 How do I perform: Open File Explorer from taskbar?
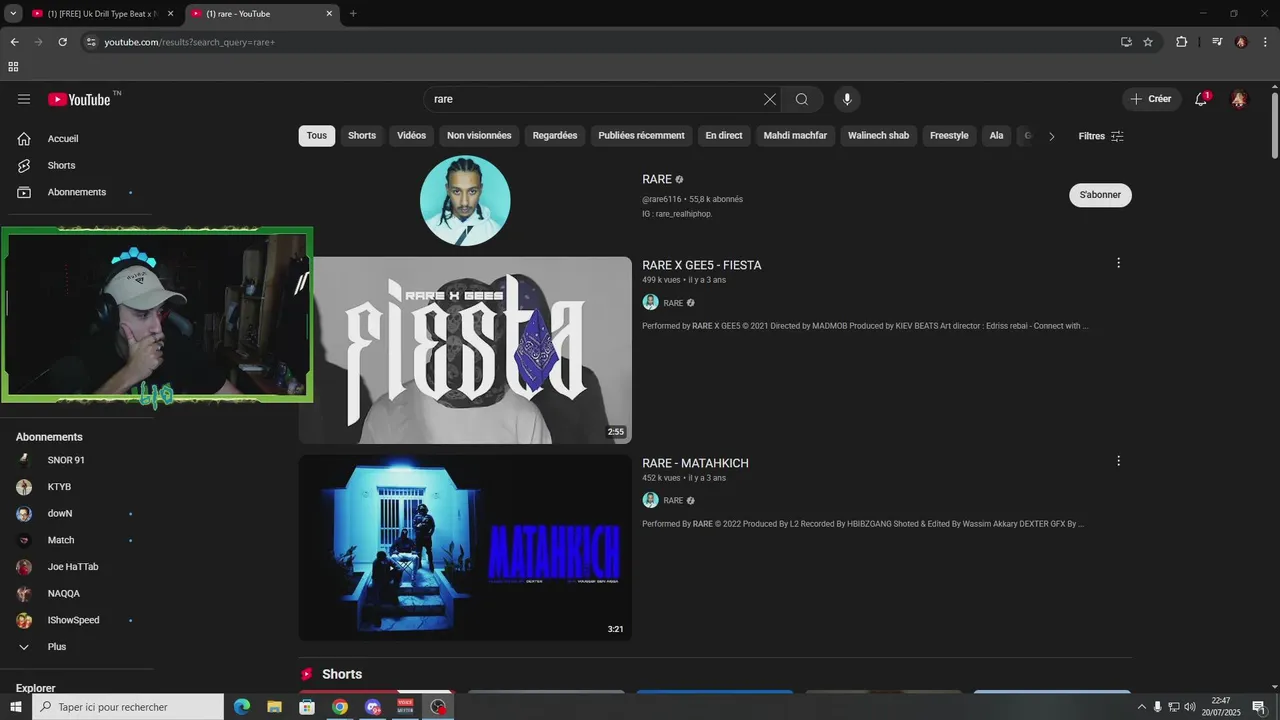click(274, 707)
